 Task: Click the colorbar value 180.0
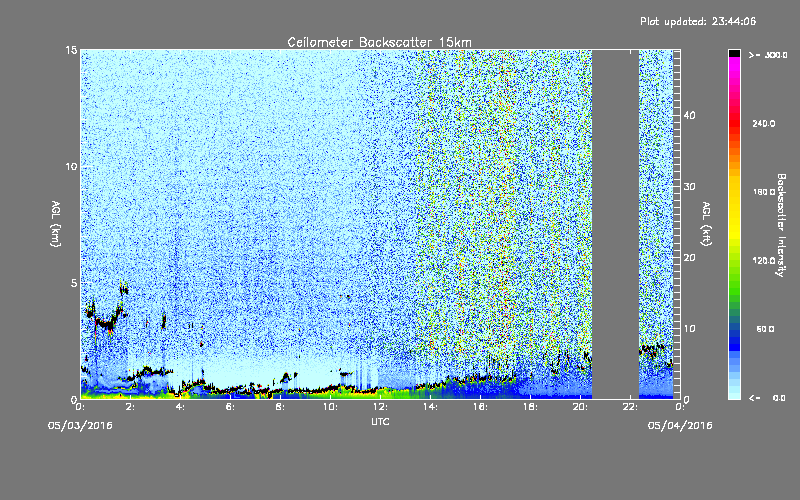click(764, 192)
